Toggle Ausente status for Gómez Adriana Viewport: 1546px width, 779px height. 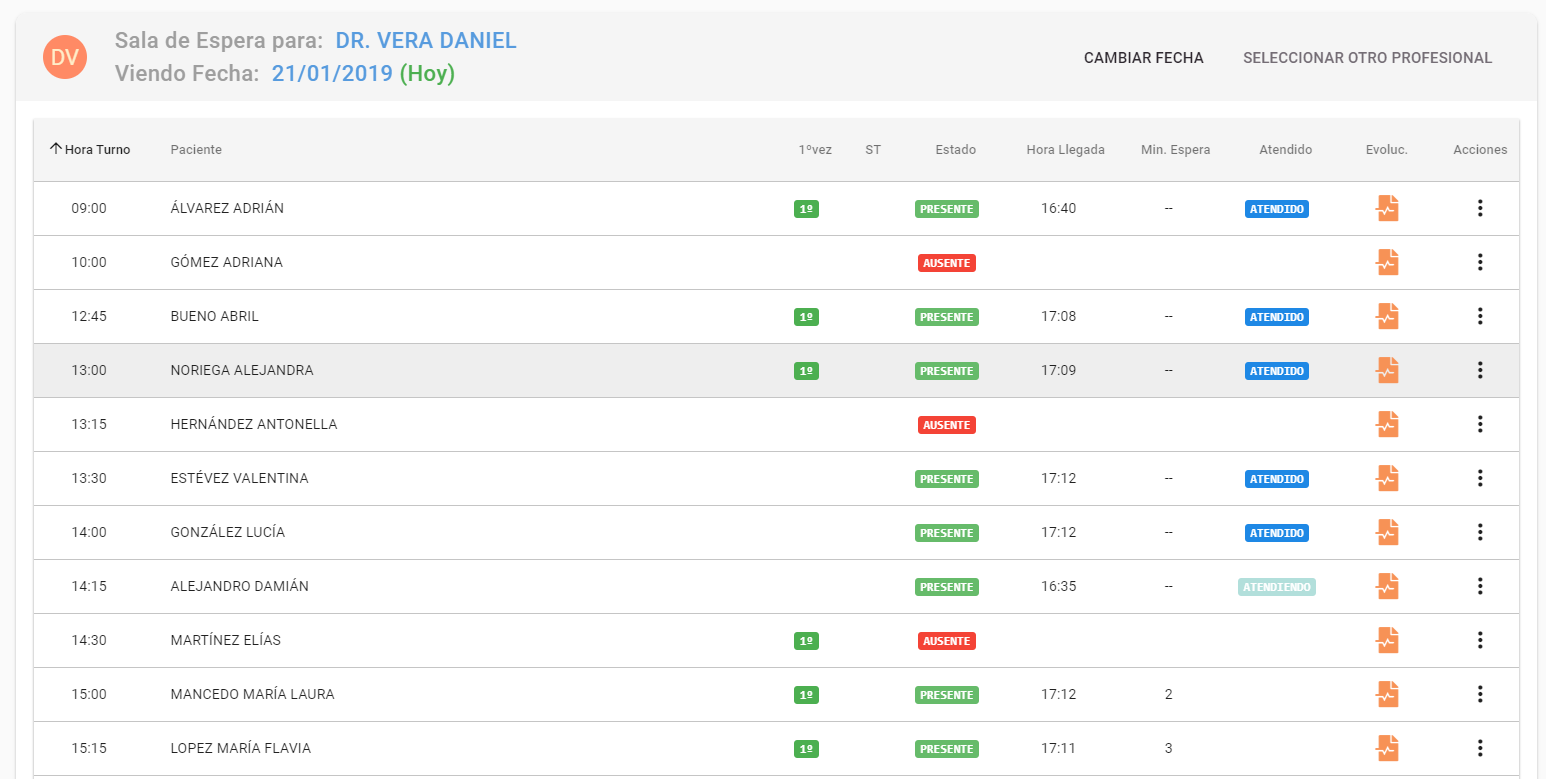(x=946, y=263)
